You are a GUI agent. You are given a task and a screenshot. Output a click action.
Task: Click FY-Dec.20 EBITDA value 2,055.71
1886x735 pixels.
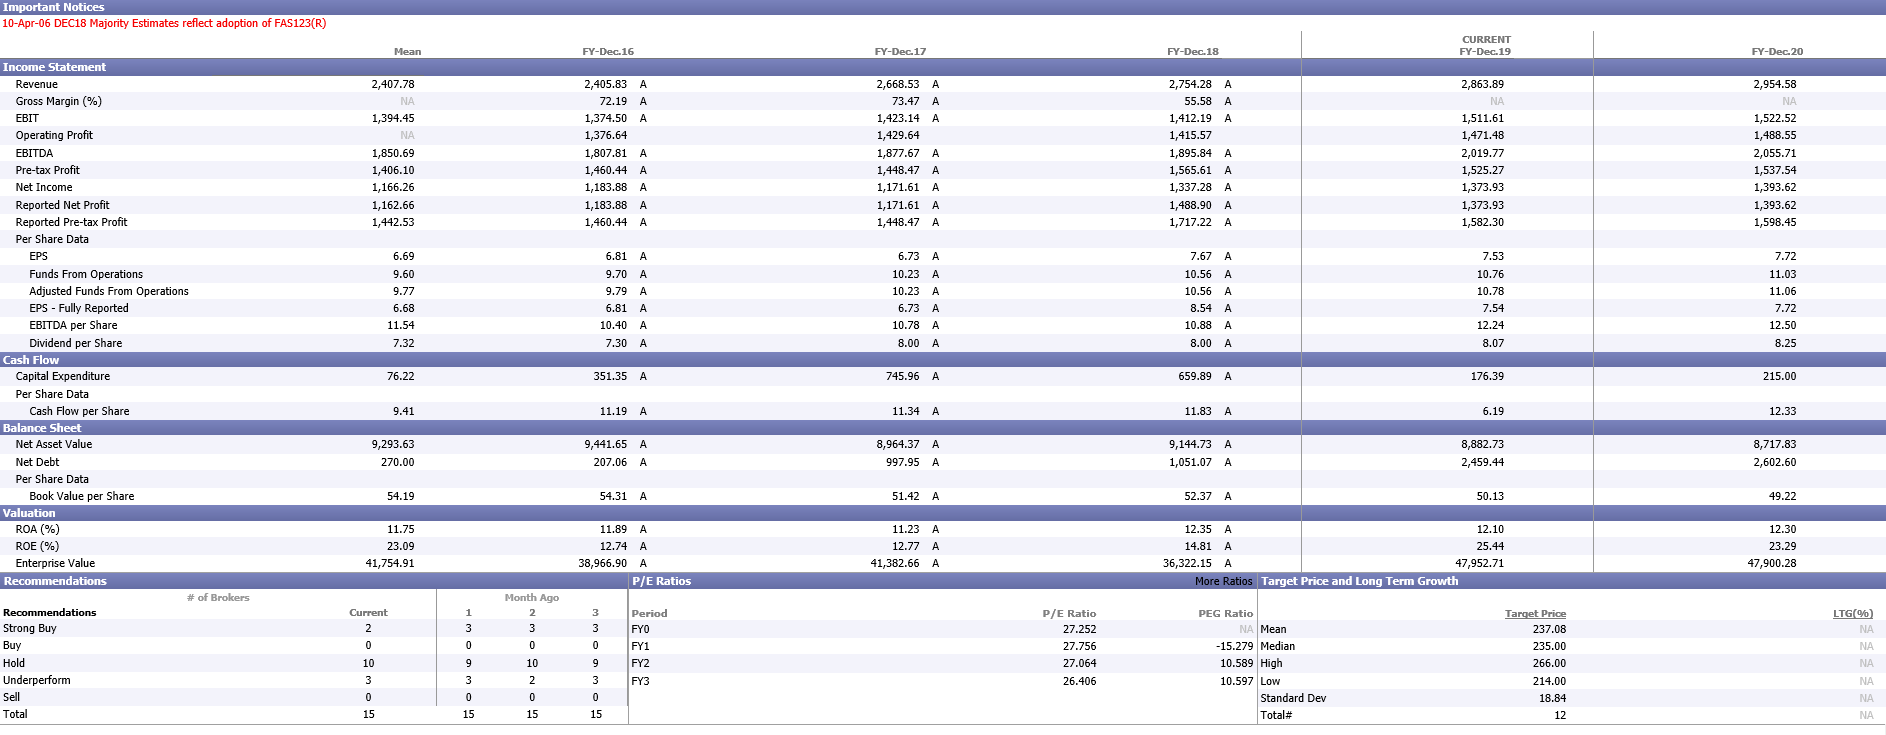(1774, 153)
